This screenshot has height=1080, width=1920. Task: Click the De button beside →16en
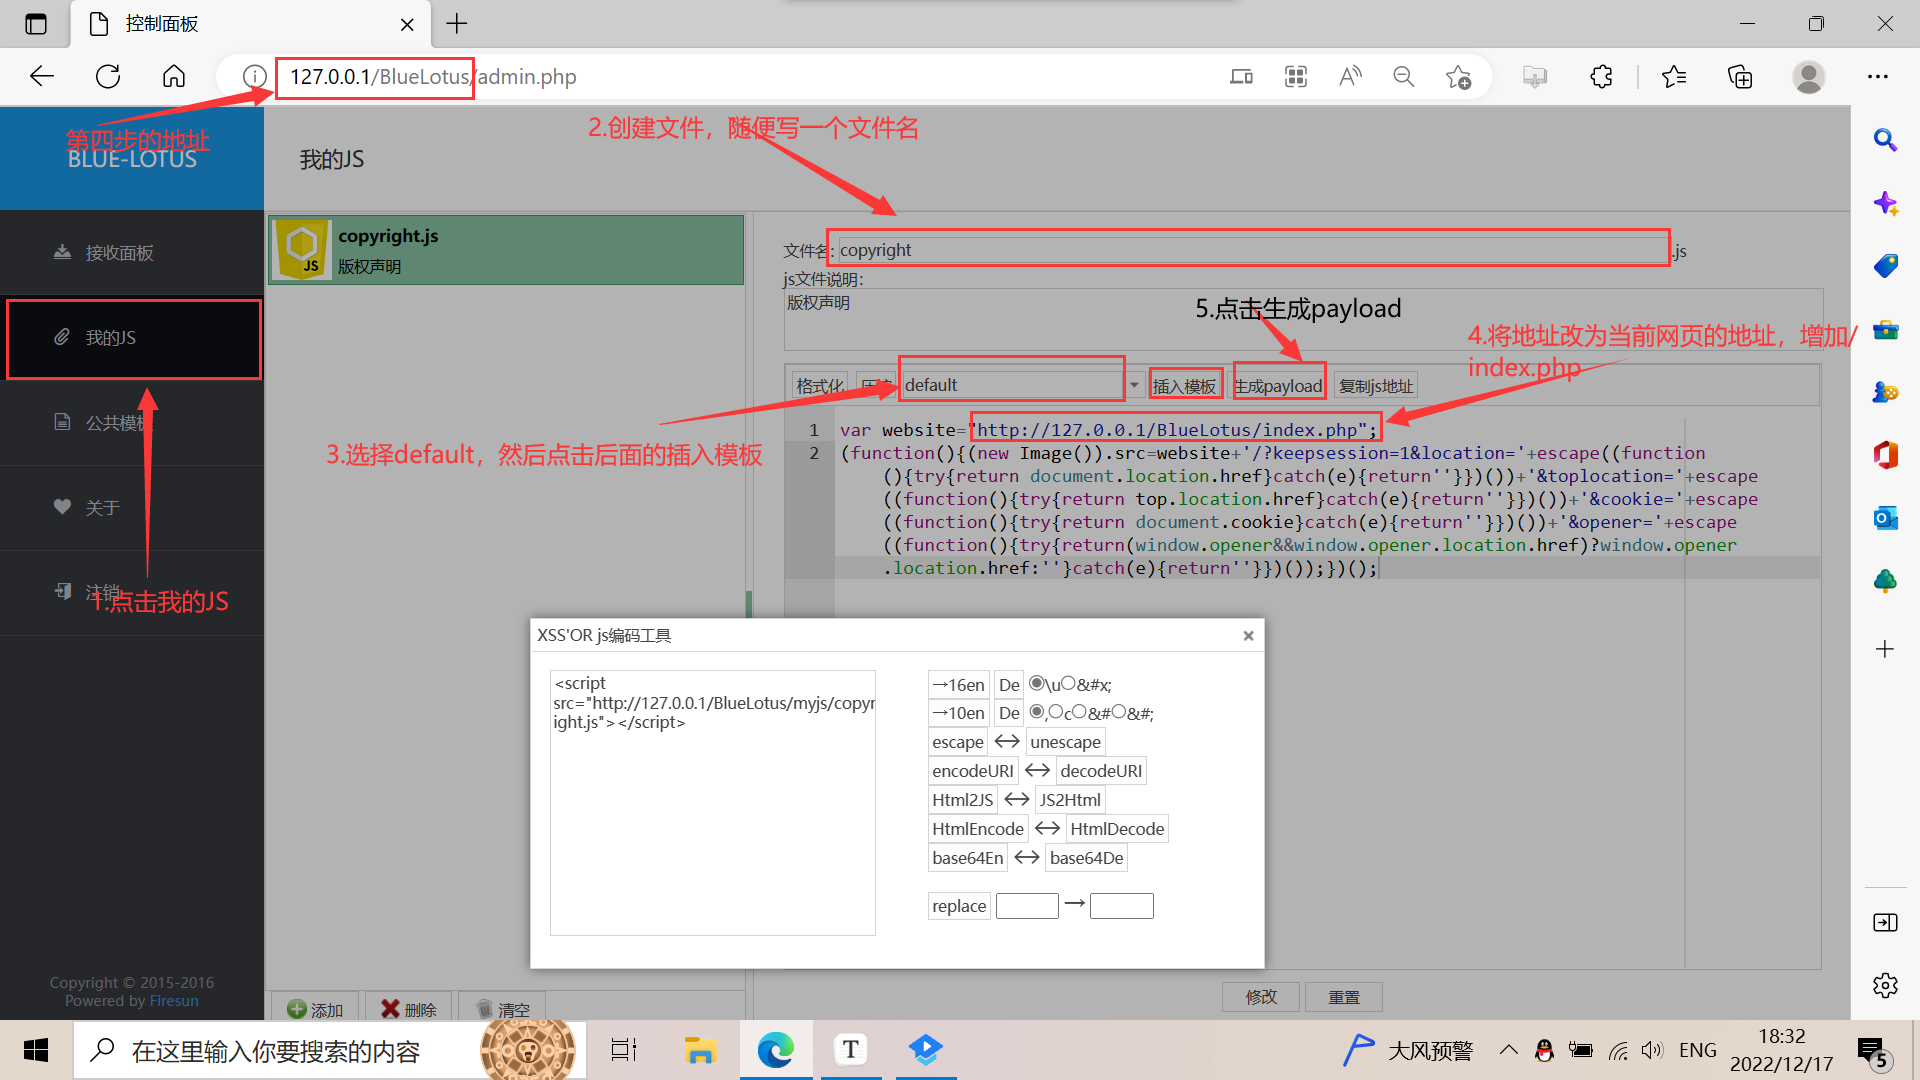pyautogui.click(x=1009, y=685)
